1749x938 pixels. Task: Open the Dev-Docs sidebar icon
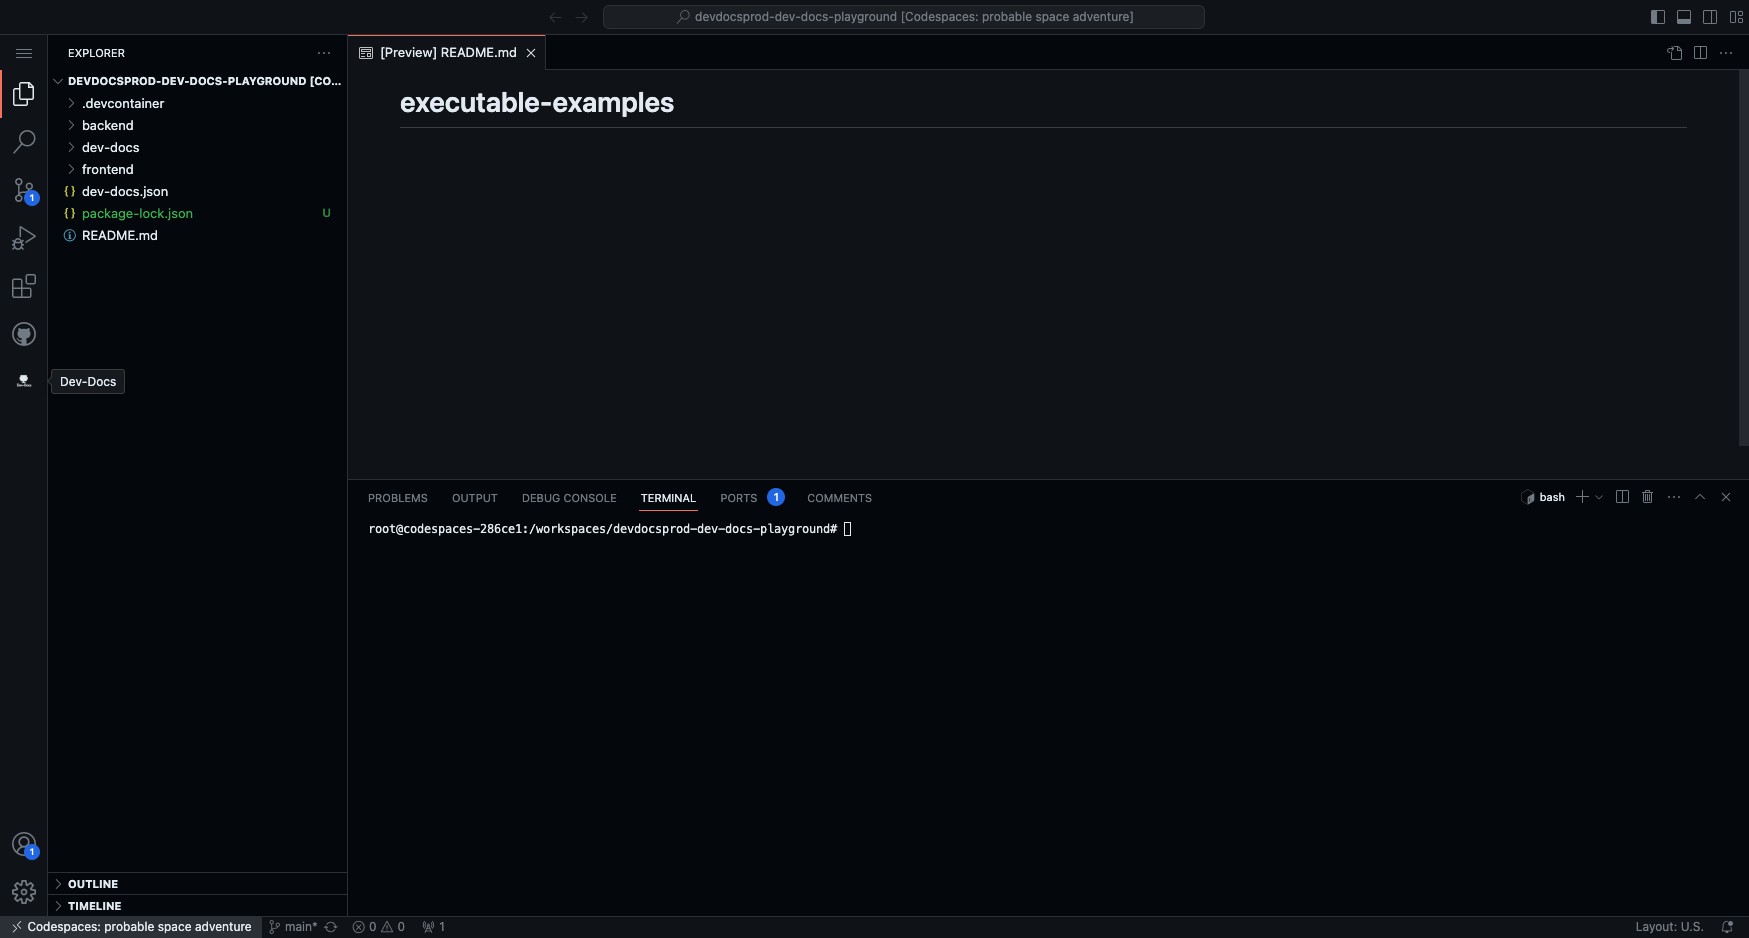(24, 381)
